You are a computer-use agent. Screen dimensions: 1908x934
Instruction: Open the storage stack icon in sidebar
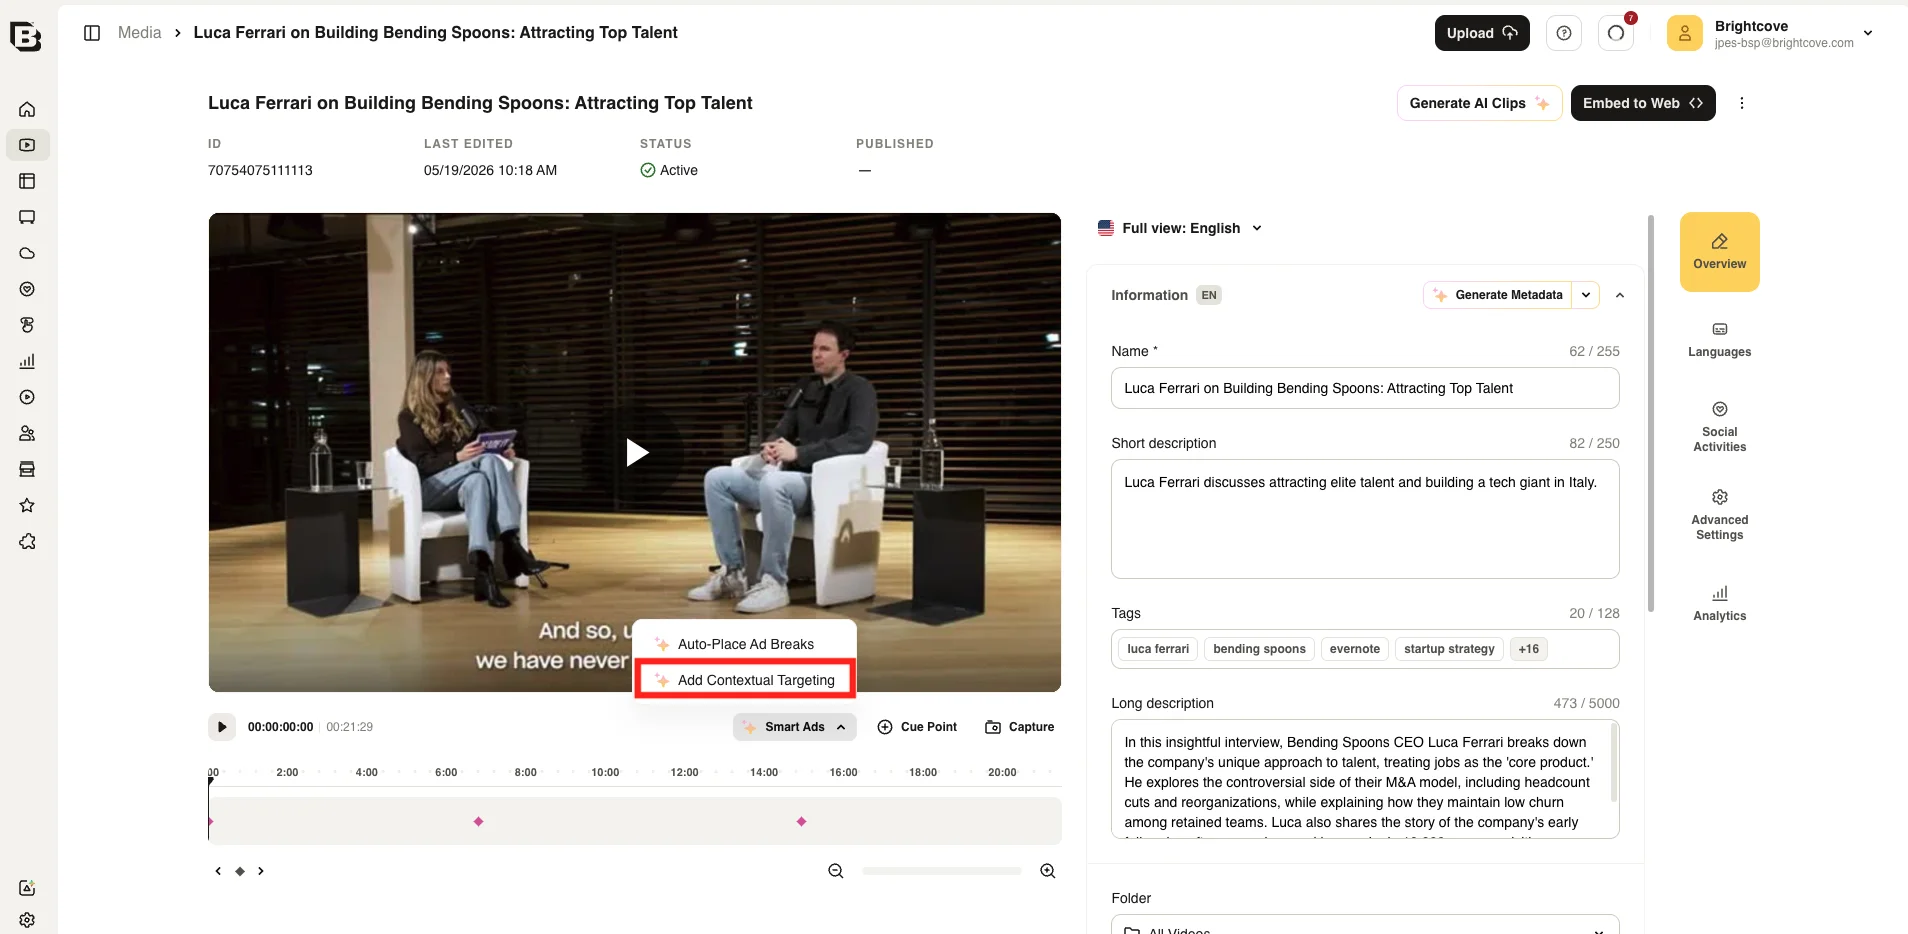coord(27,469)
